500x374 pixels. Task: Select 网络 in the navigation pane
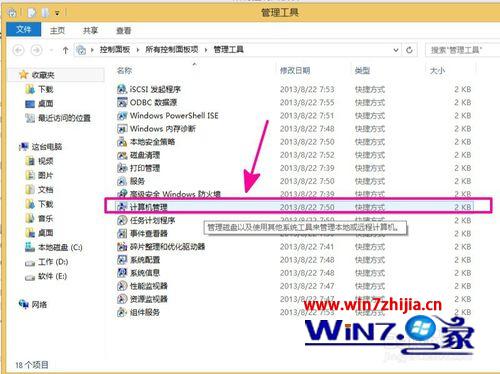(39, 304)
